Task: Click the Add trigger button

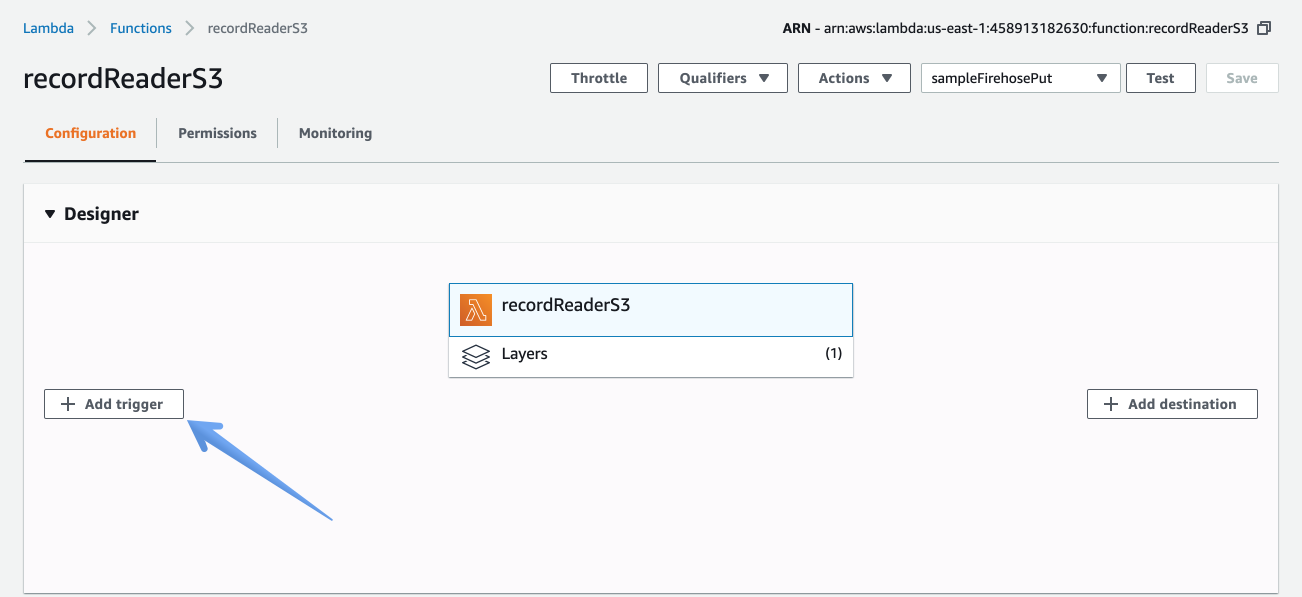Action: pyautogui.click(x=115, y=404)
